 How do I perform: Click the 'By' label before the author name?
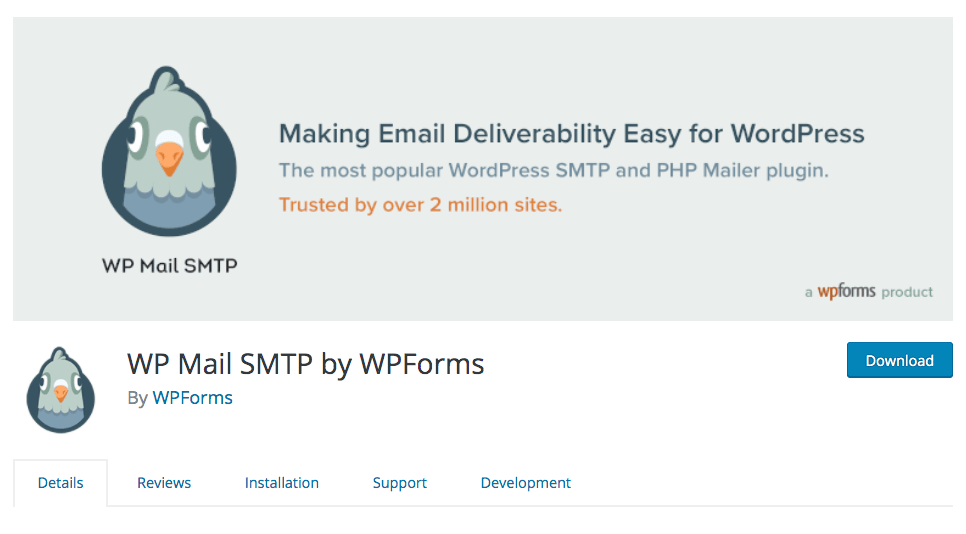point(137,398)
